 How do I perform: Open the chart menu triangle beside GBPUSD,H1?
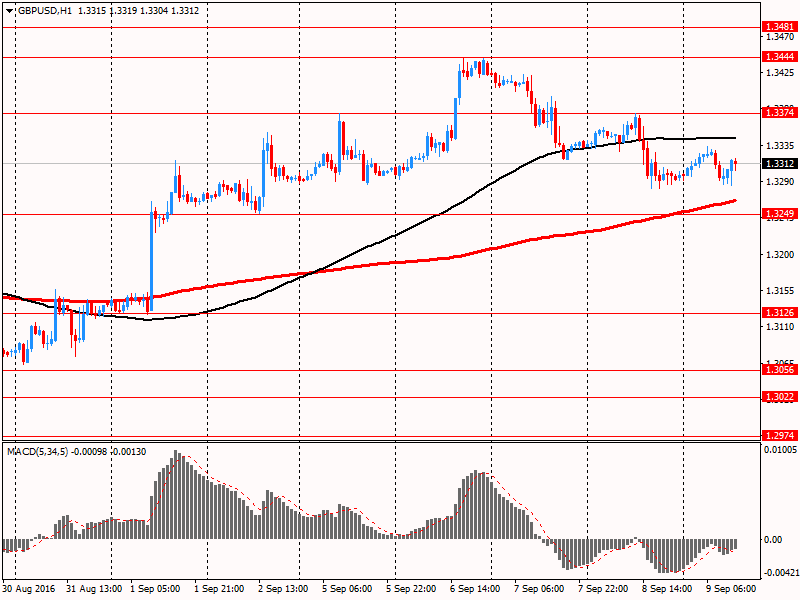10,11
